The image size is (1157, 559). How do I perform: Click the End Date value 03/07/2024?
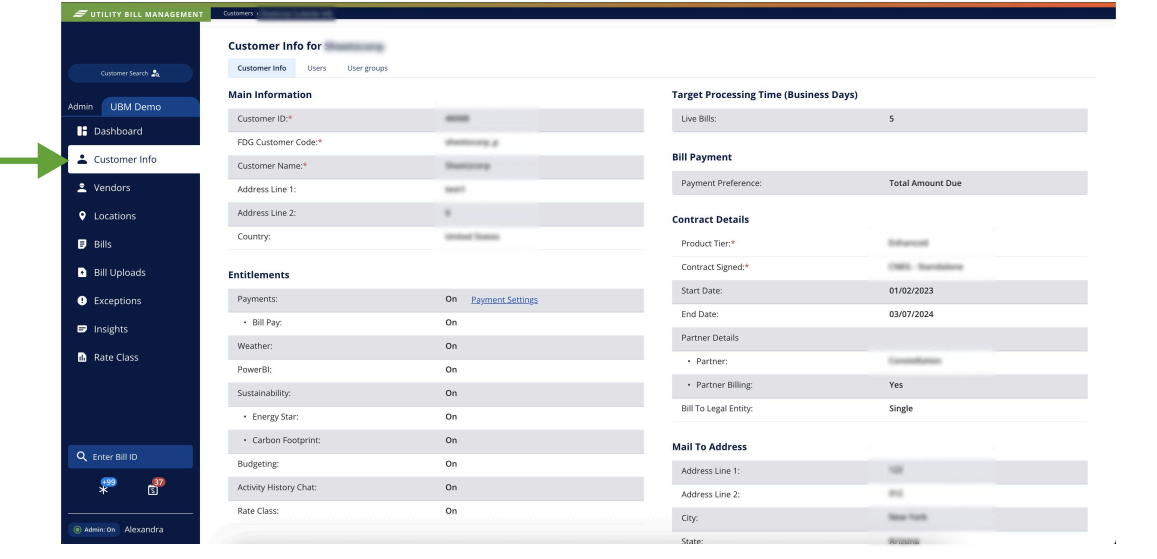[x=911, y=314]
